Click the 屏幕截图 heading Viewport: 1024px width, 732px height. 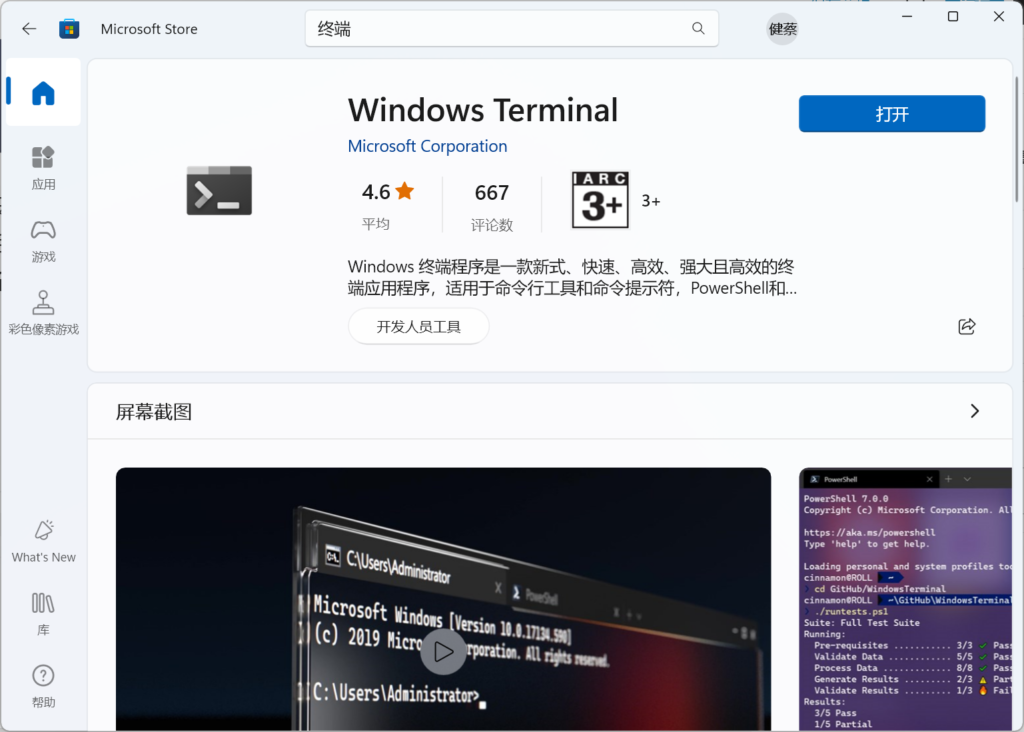(x=153, y=412)
